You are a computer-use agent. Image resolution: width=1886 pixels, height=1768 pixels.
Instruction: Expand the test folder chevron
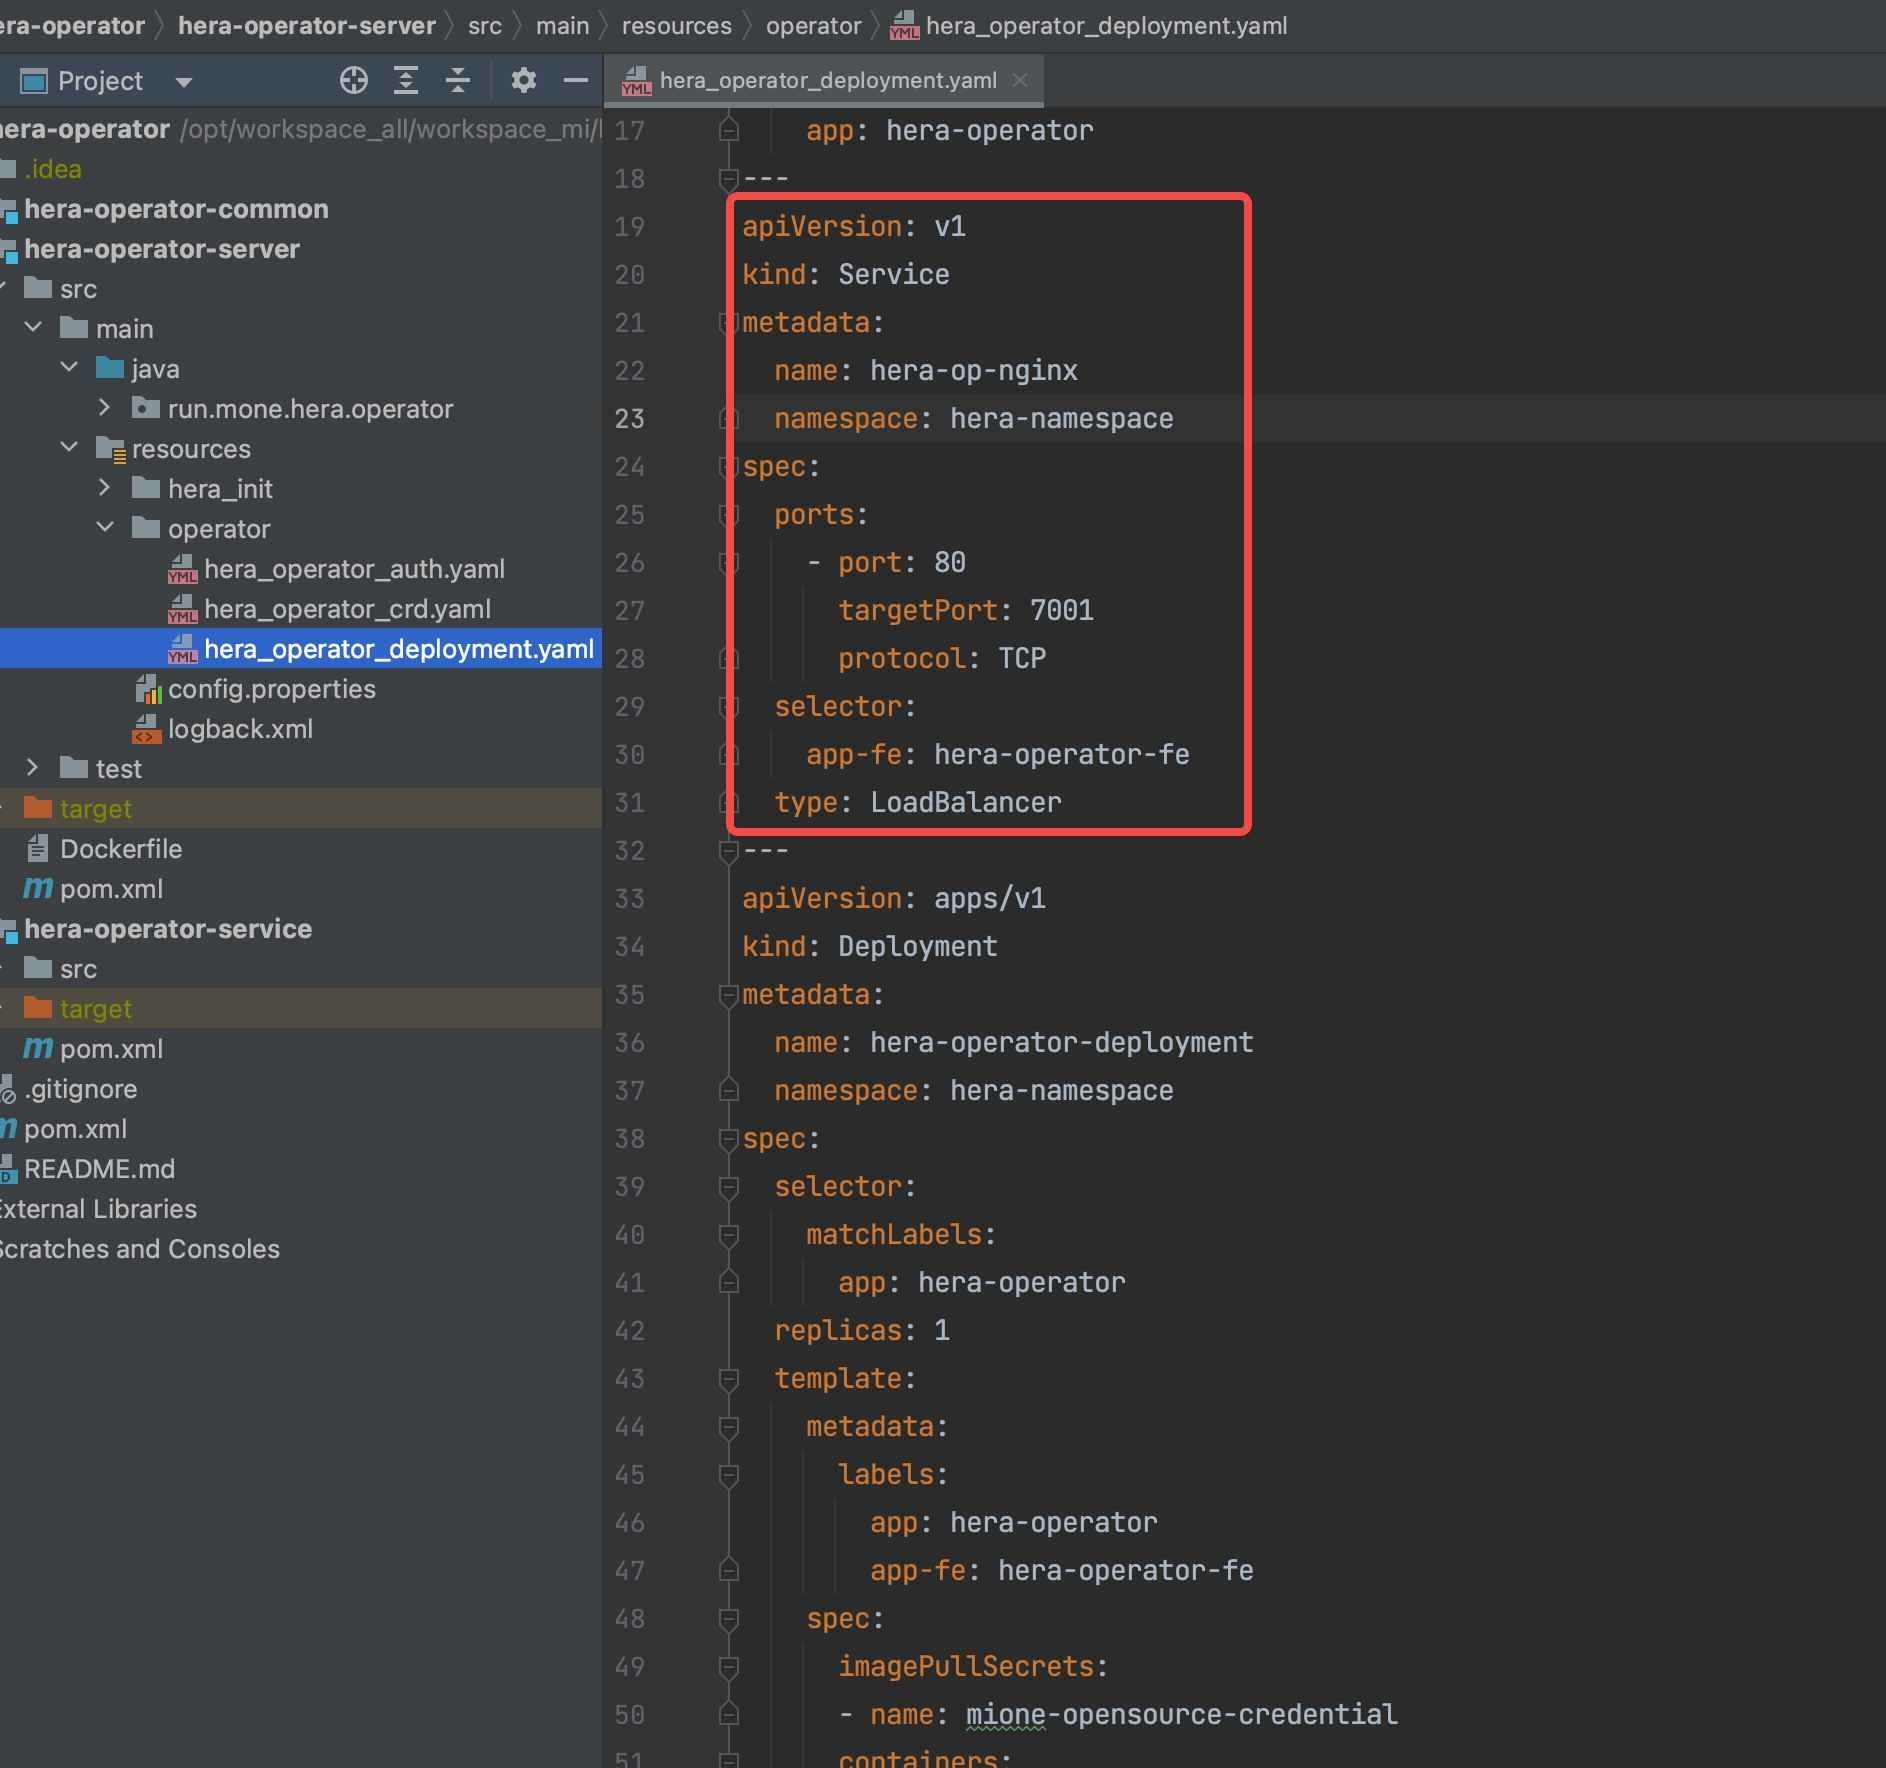[x=32, y=767]
